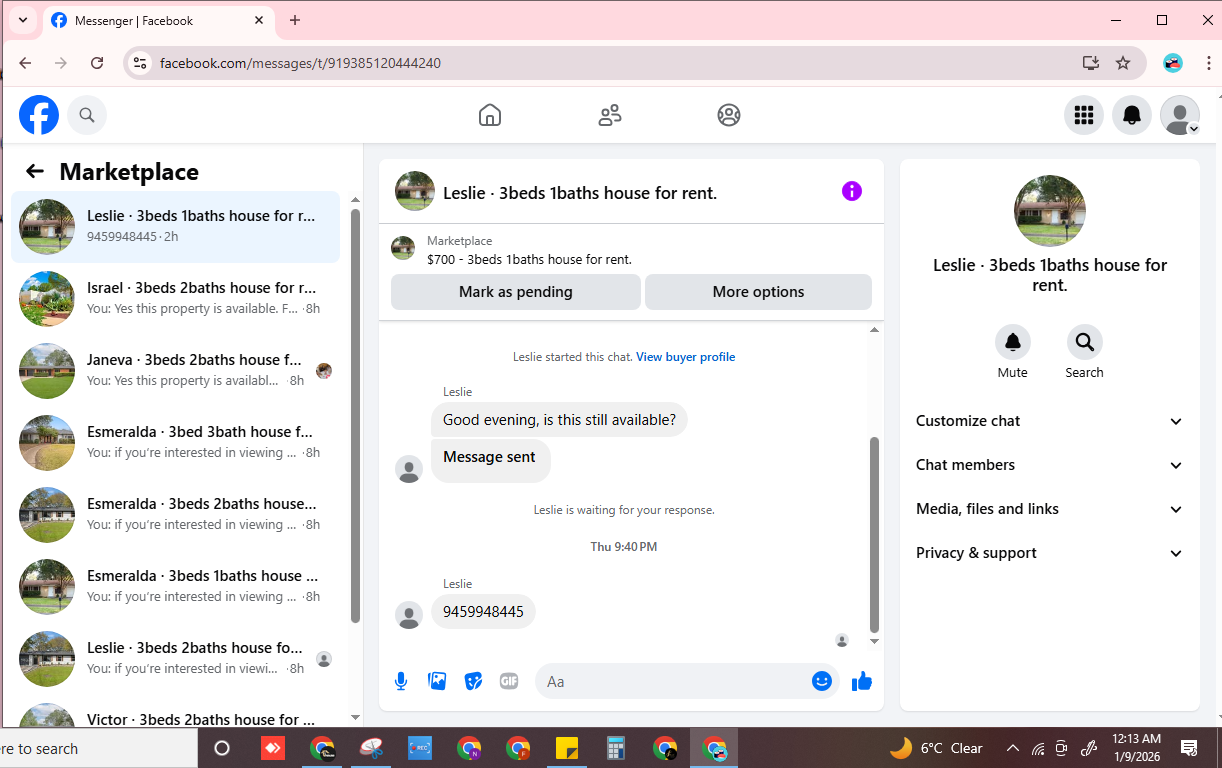Open the account profile avatar menu
This screenshot has height=768, width=1222.
(x=1180, y=115)
